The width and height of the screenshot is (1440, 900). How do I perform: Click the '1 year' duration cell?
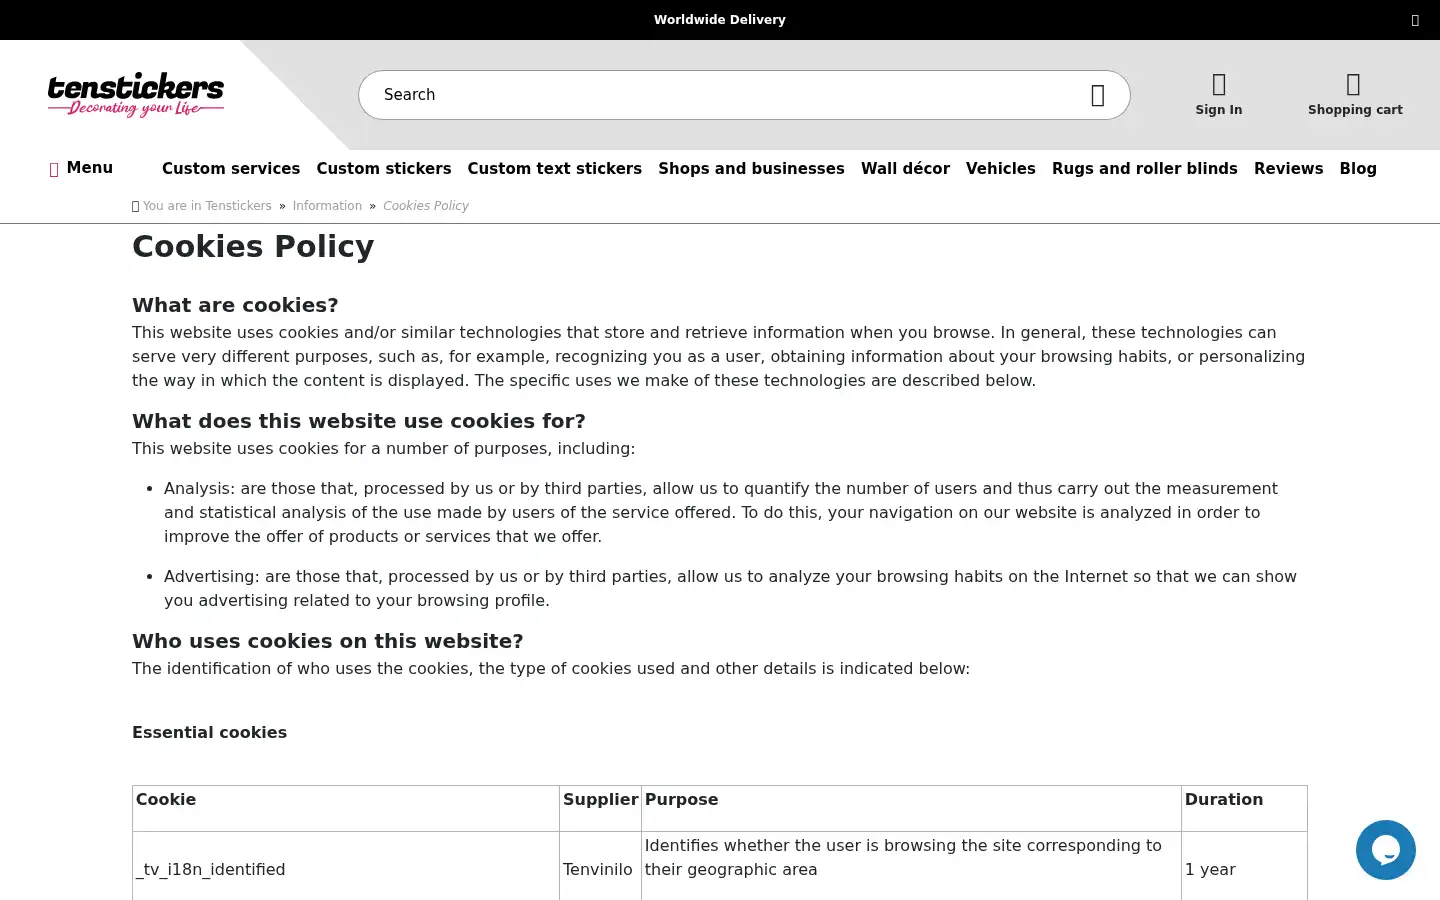coord(1244,869)
